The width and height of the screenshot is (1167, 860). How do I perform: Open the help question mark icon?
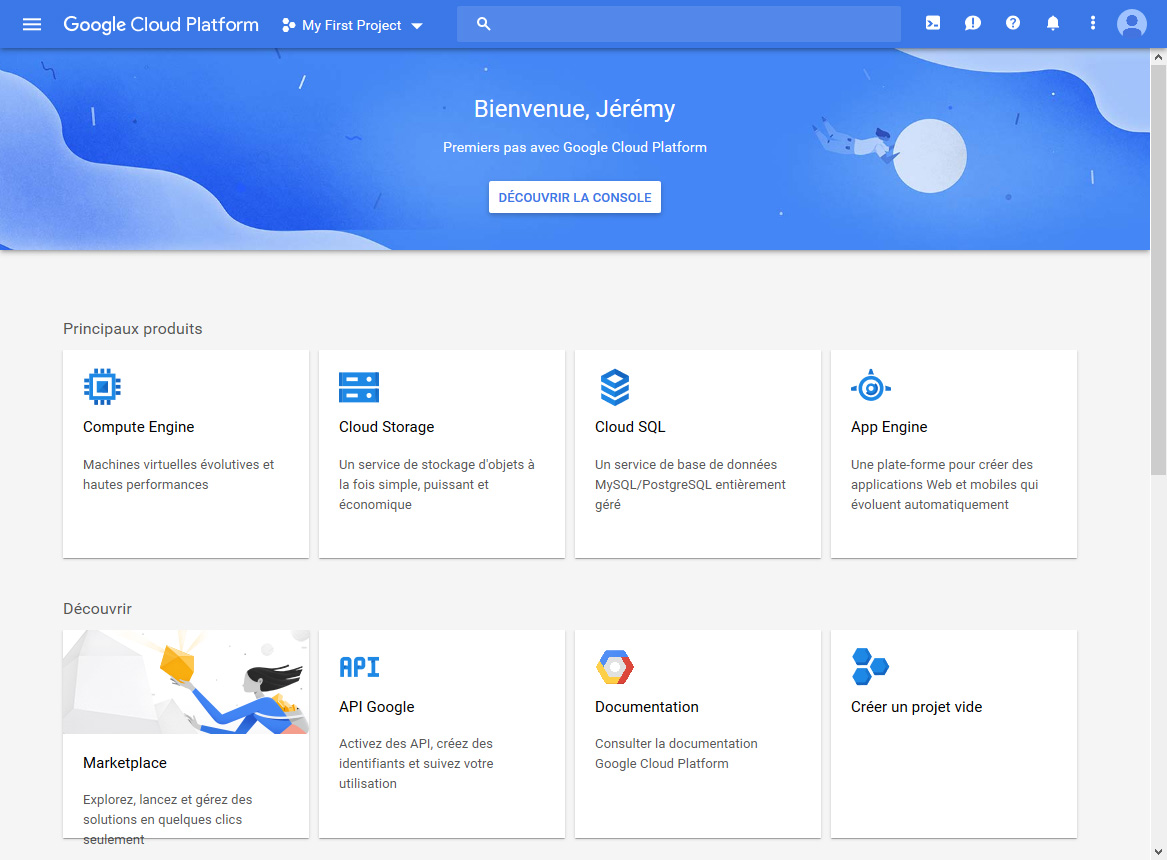point(1013,23)
